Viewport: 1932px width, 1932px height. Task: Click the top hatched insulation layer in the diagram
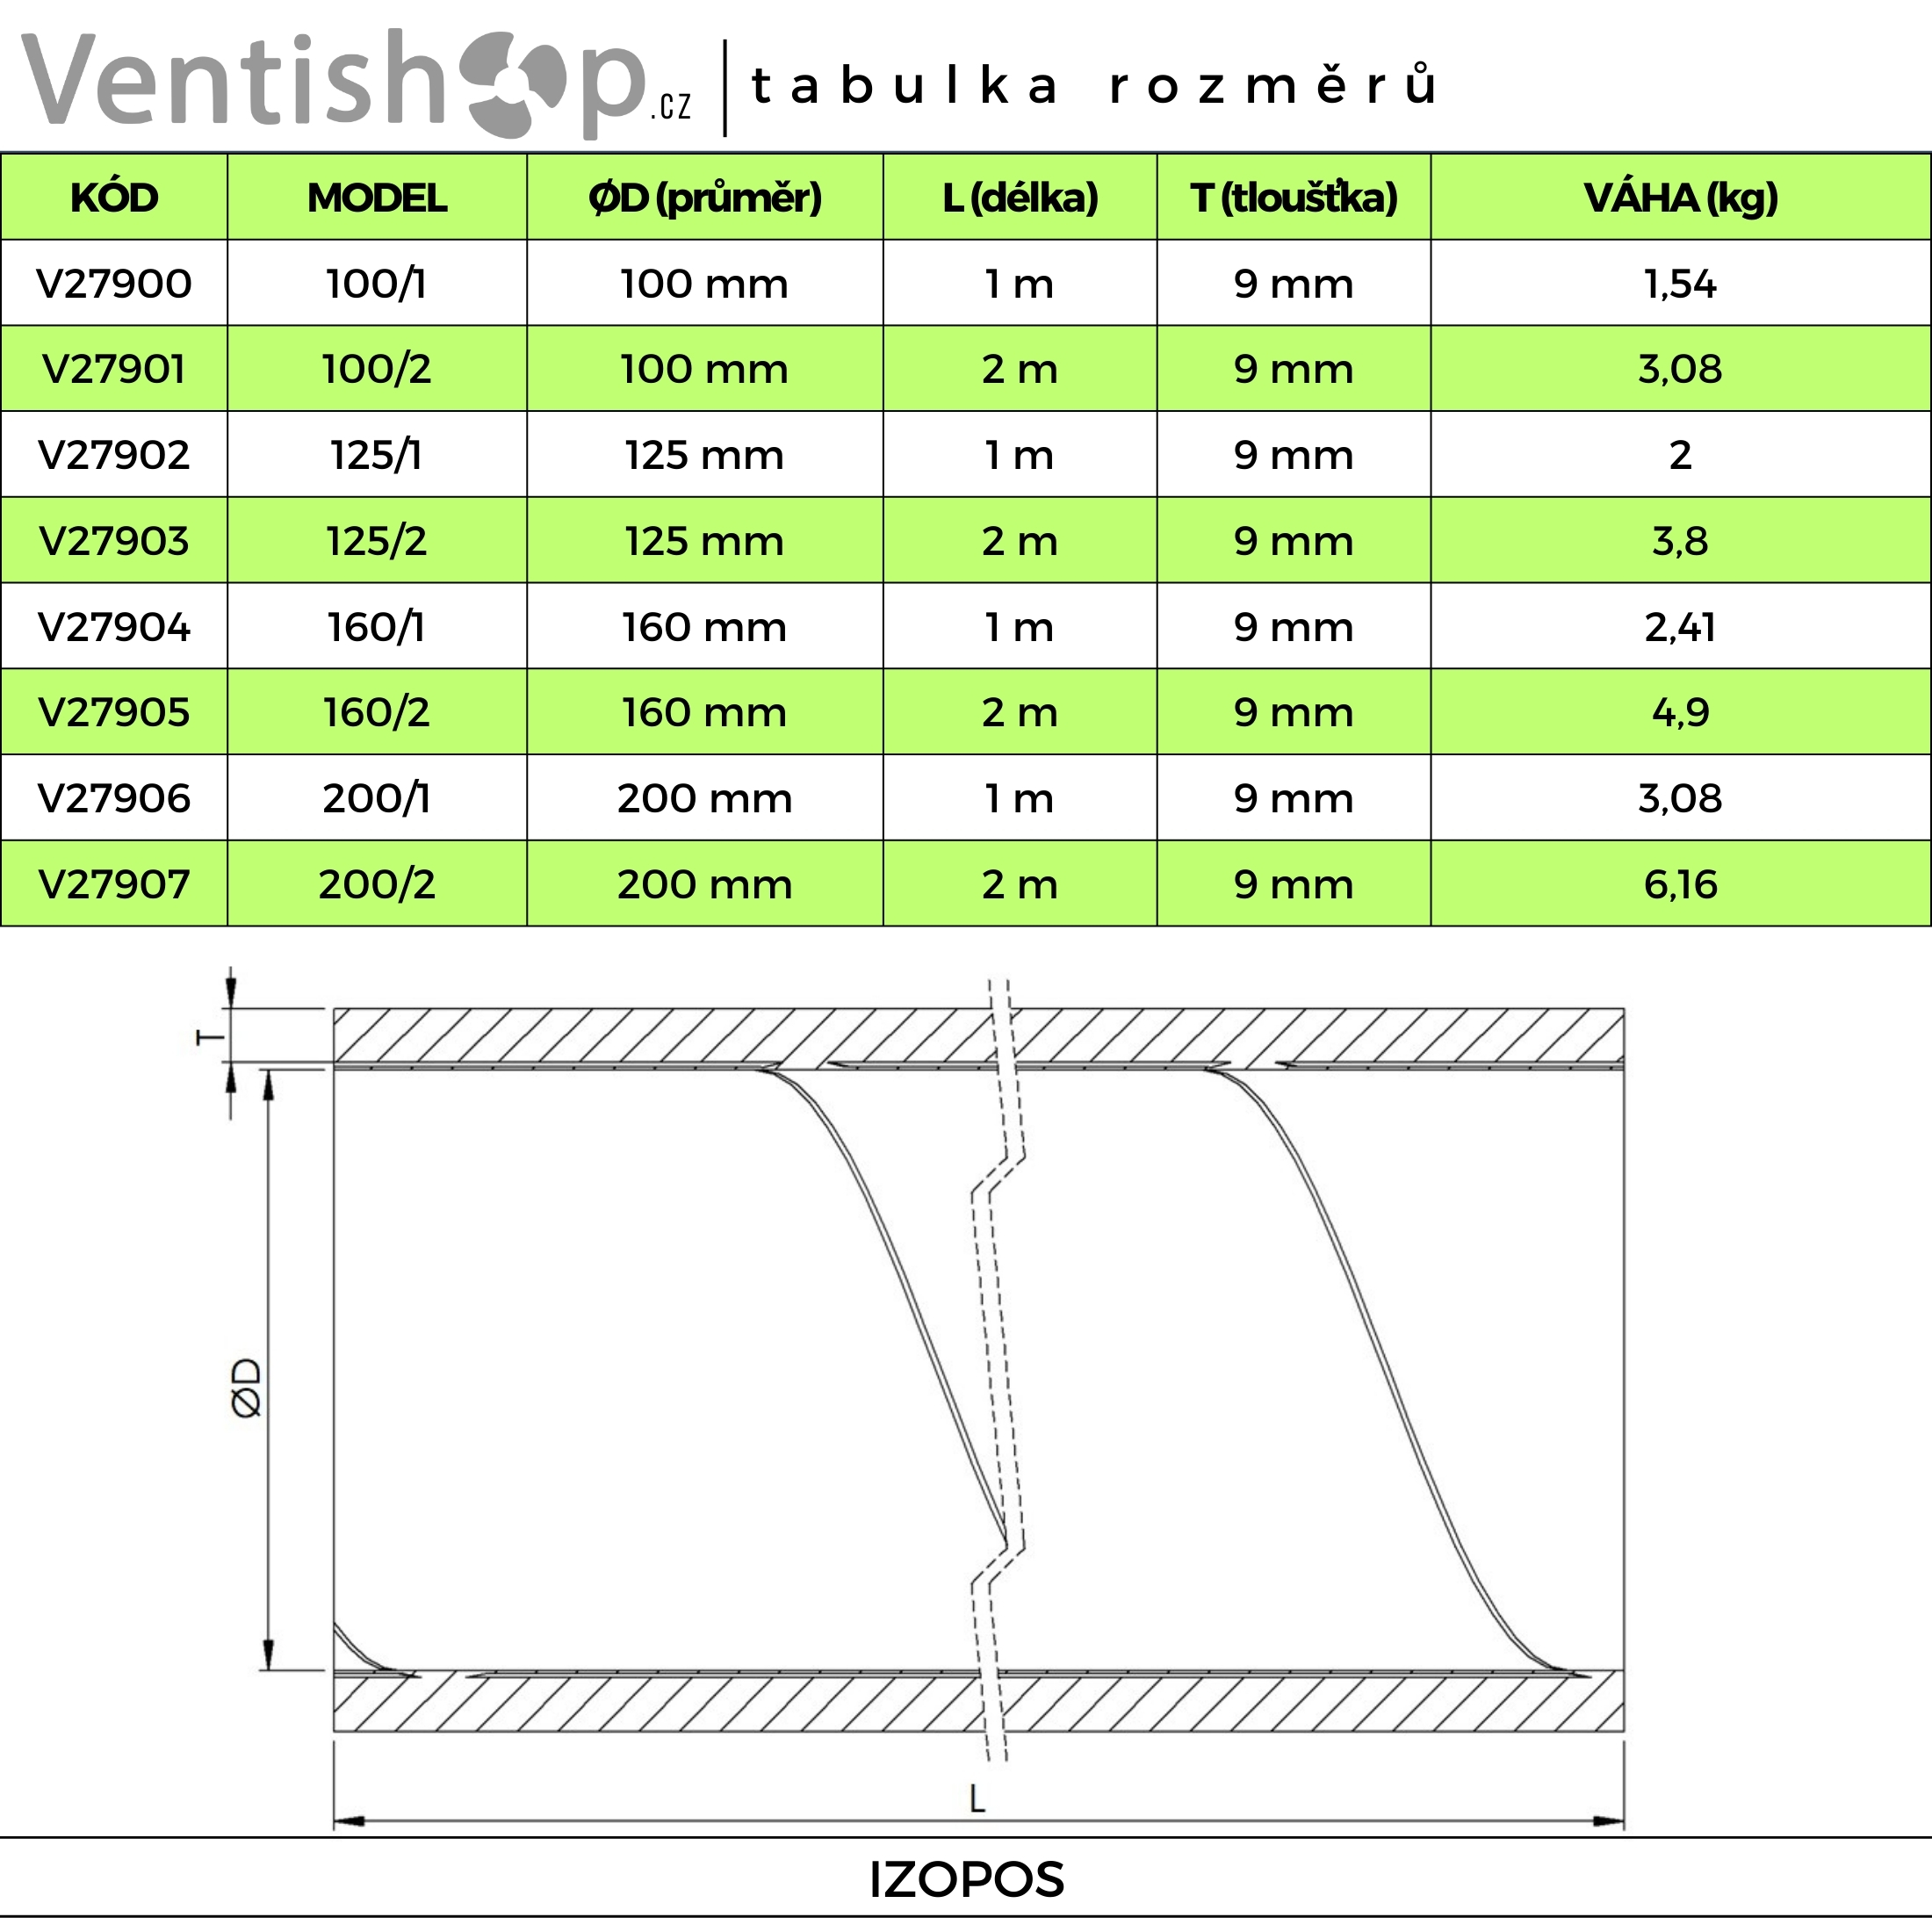[x=978, y=1036]
